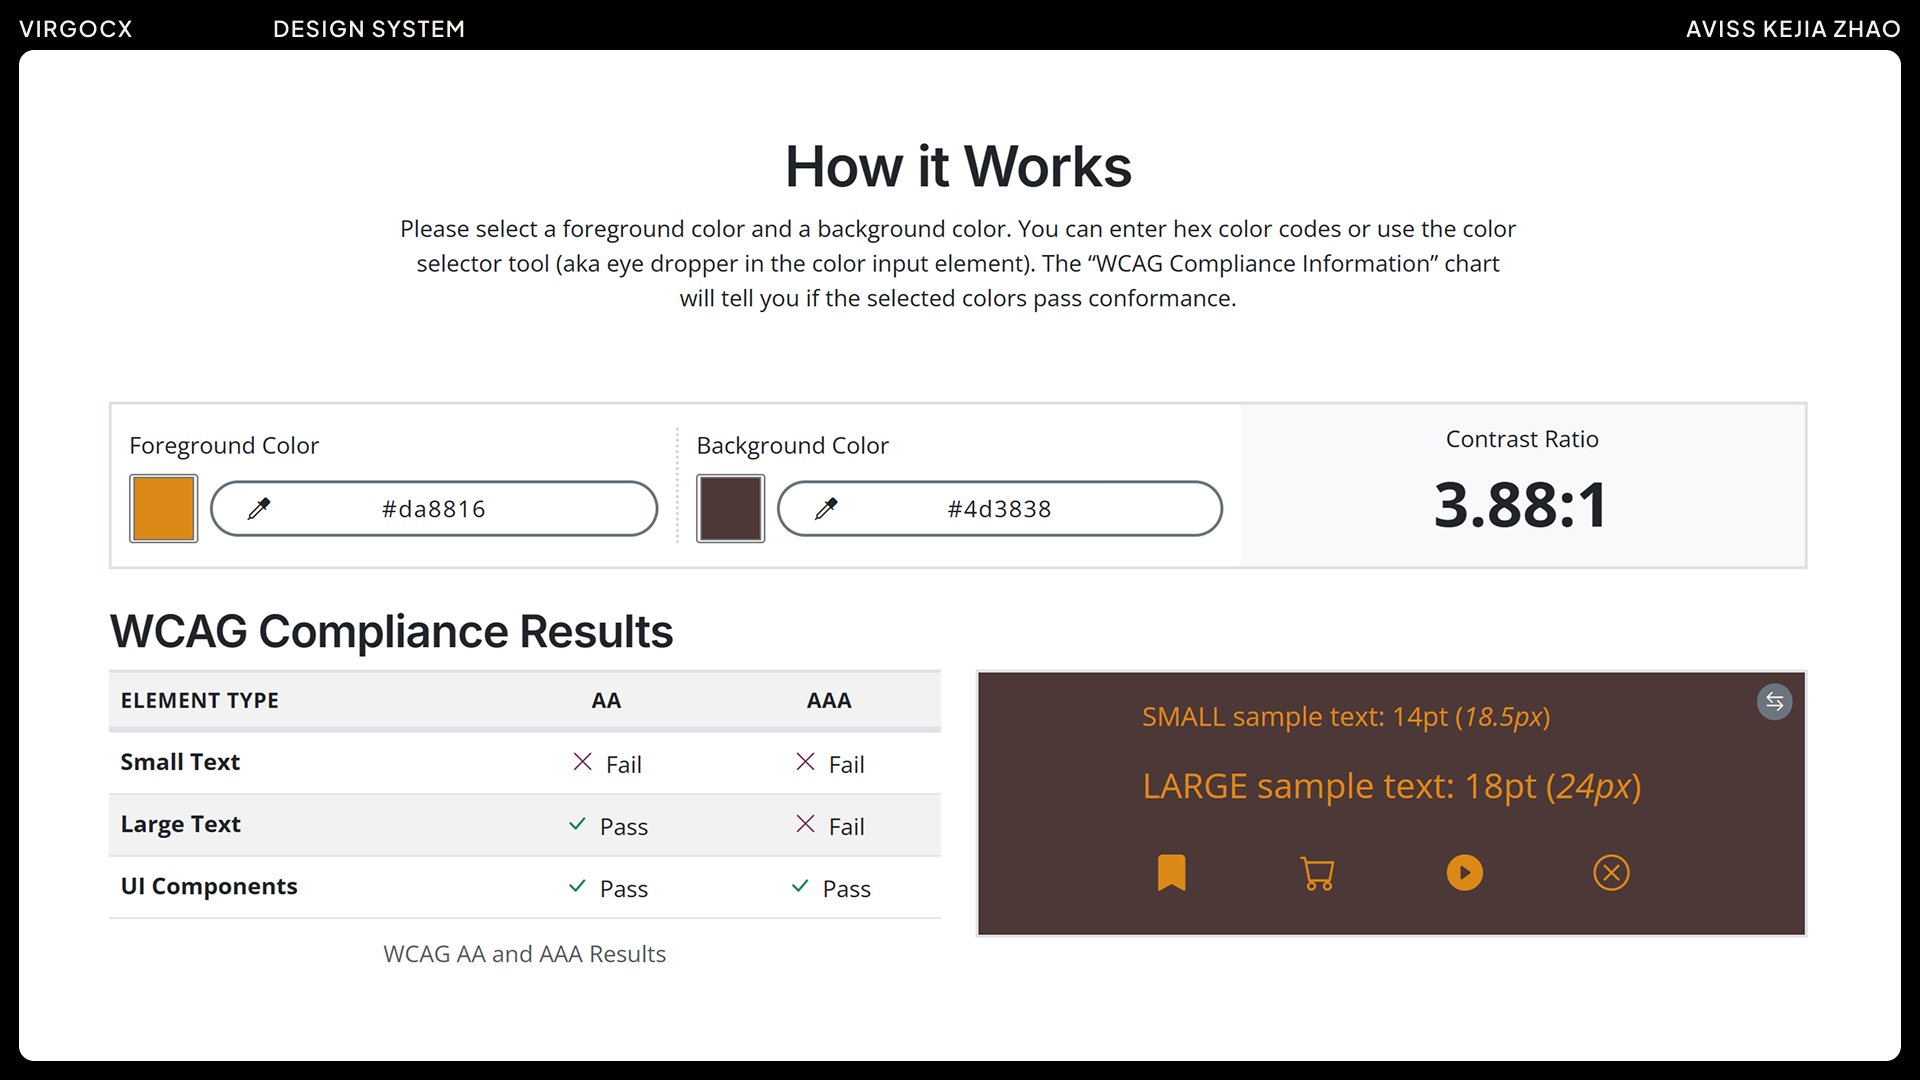Viewport: 1920px width, 1080px height.
Task: Click the Small Text AA fail icon
Action: pyautogui.click(x=582, y=762)
